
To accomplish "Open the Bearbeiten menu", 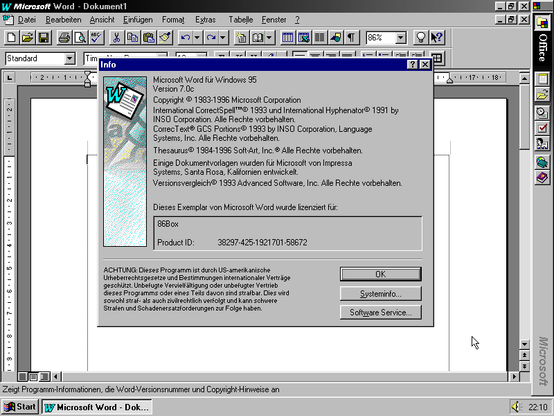I will (x=63, y=20).
